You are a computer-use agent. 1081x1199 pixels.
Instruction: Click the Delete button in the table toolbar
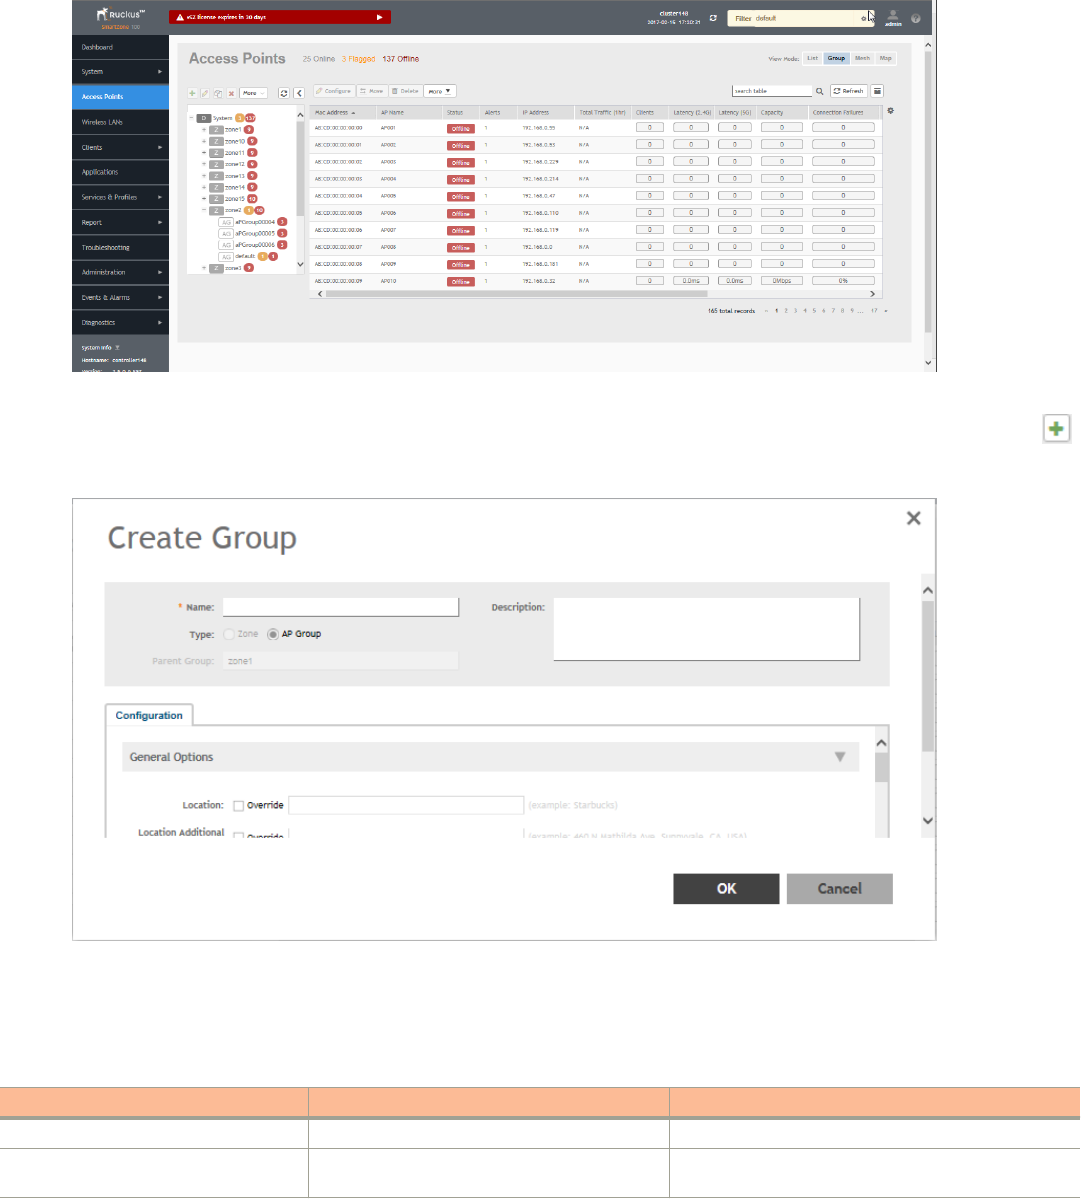(405, 91)
